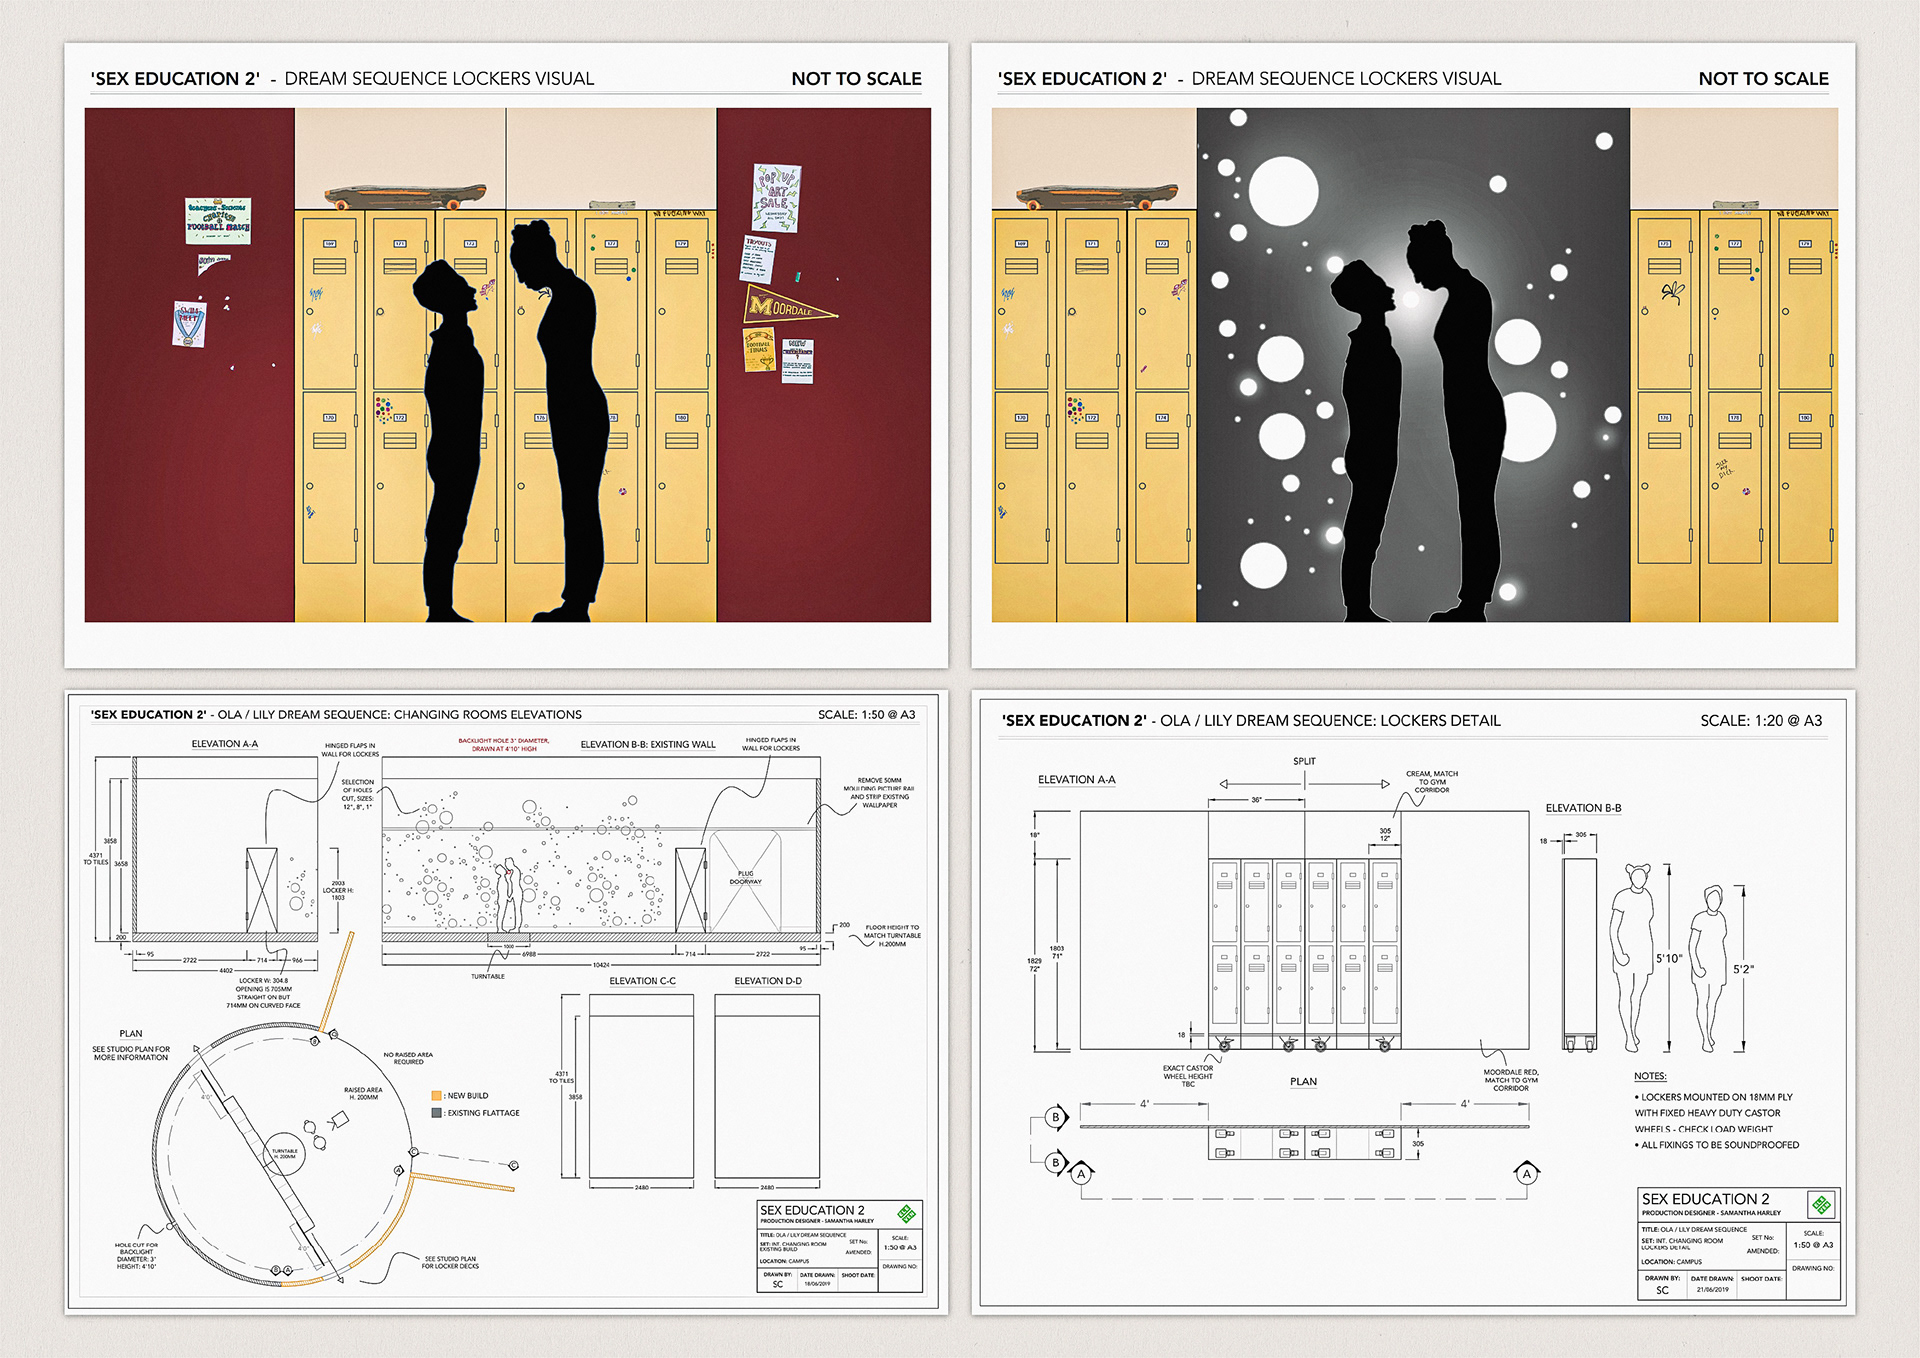The height and width of the screenshot is (1358, 1920).
Task: Open the red-wall lockers visual board
Action: tap(506, 355)
